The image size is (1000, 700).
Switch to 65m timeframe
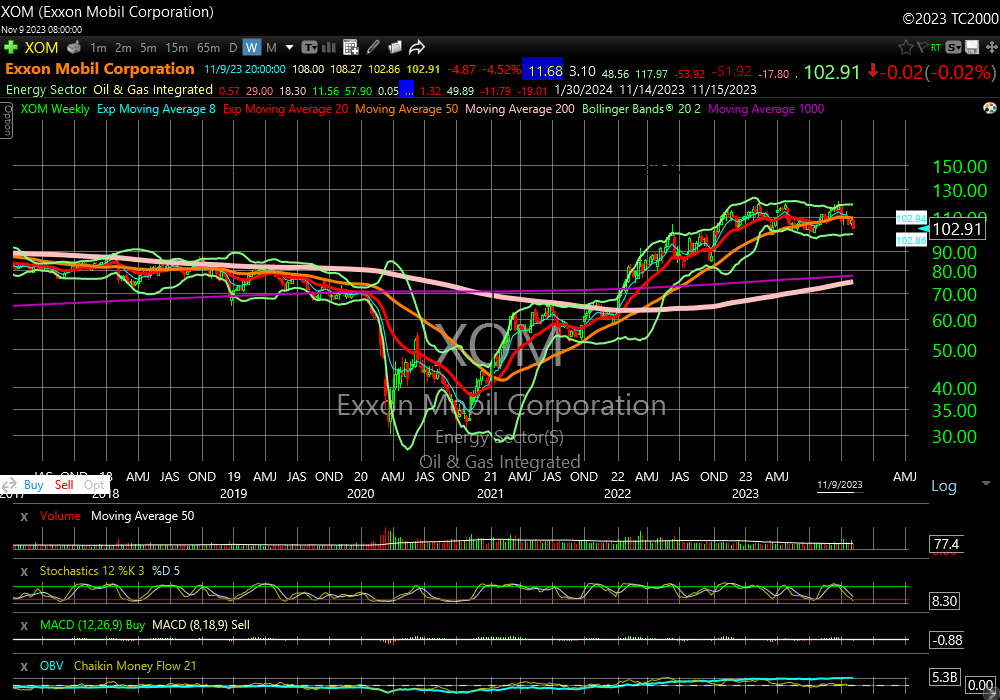point(209,48)
